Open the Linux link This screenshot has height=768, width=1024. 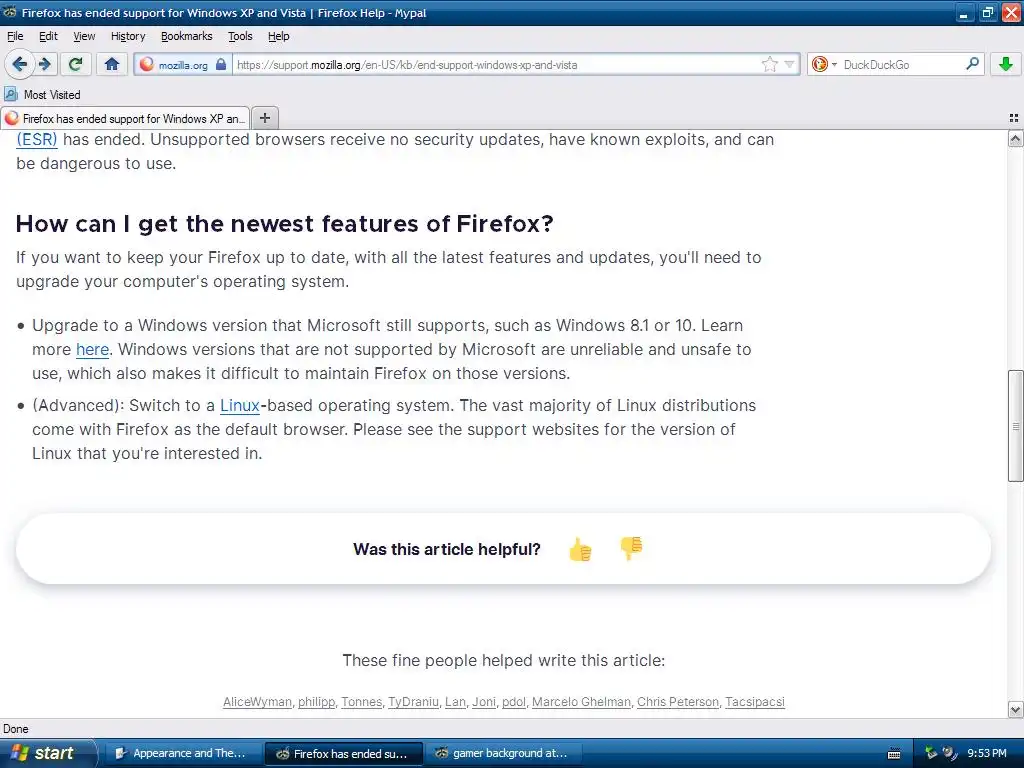click(x=240, y=406)
